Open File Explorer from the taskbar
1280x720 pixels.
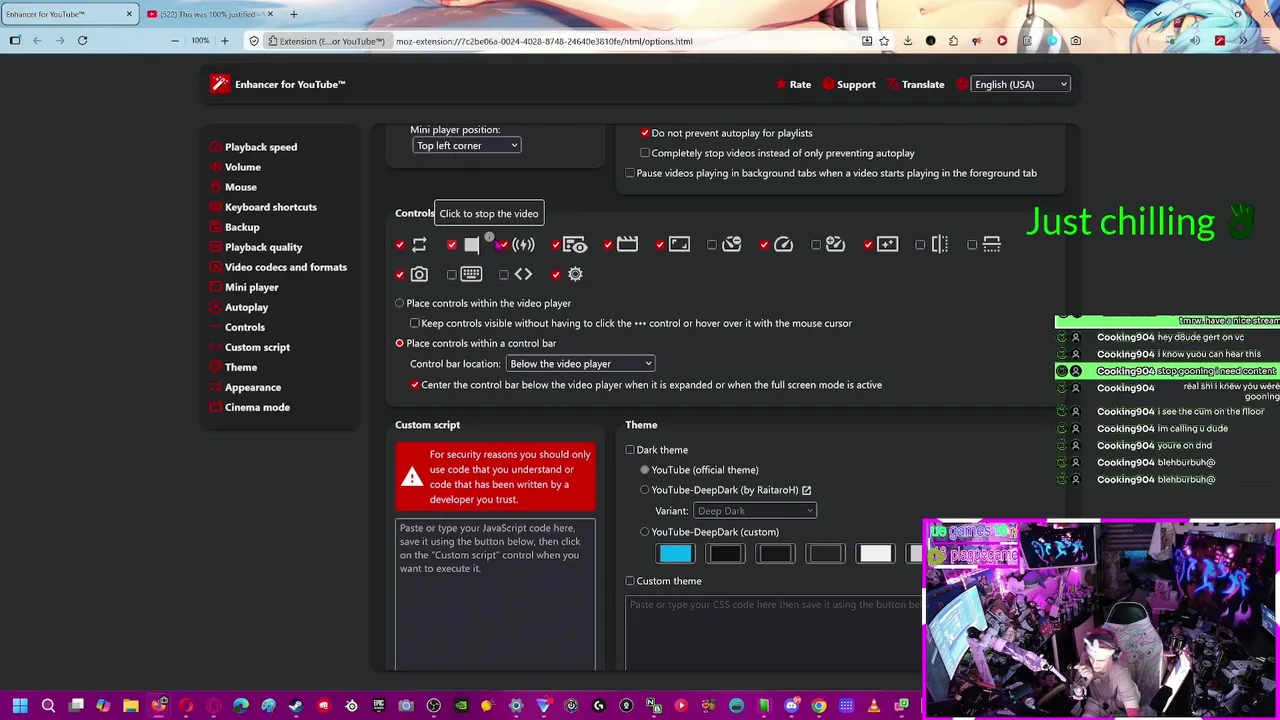tap(130, 706)
